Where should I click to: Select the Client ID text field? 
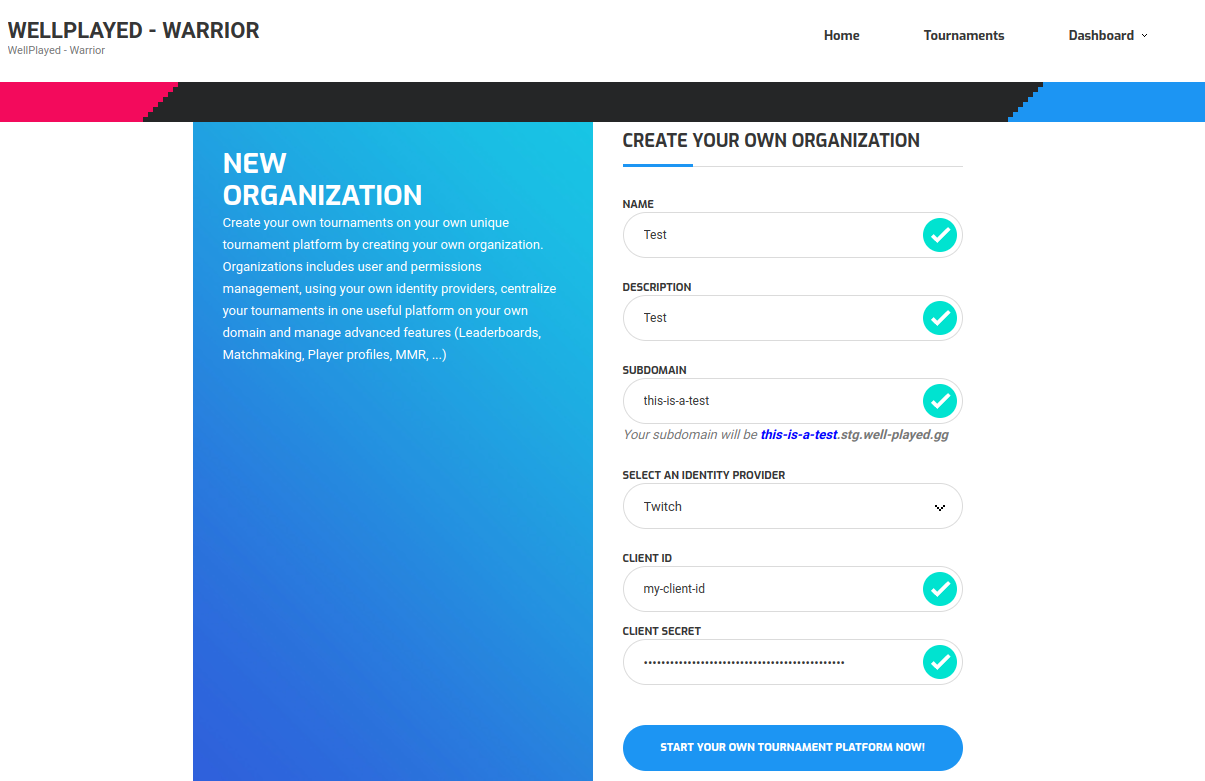770,589
